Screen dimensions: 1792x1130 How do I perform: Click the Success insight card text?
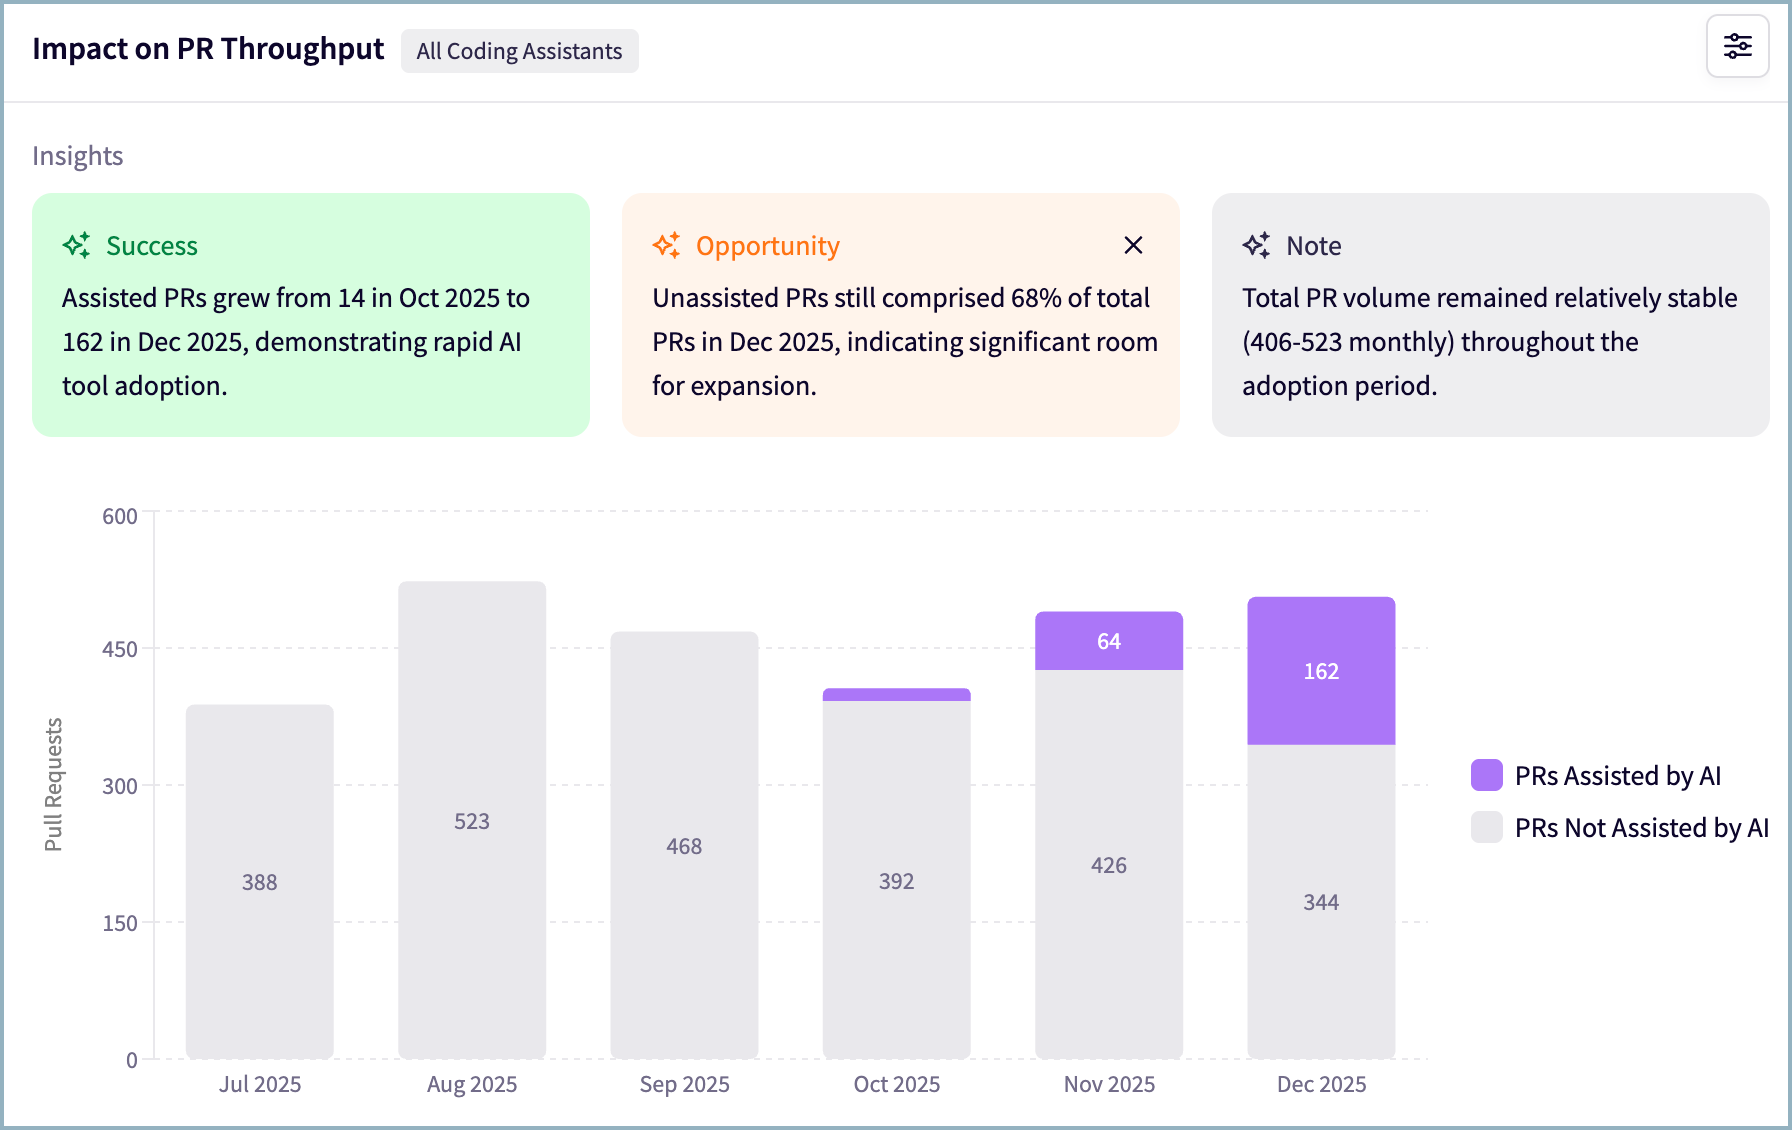[295, 341]
